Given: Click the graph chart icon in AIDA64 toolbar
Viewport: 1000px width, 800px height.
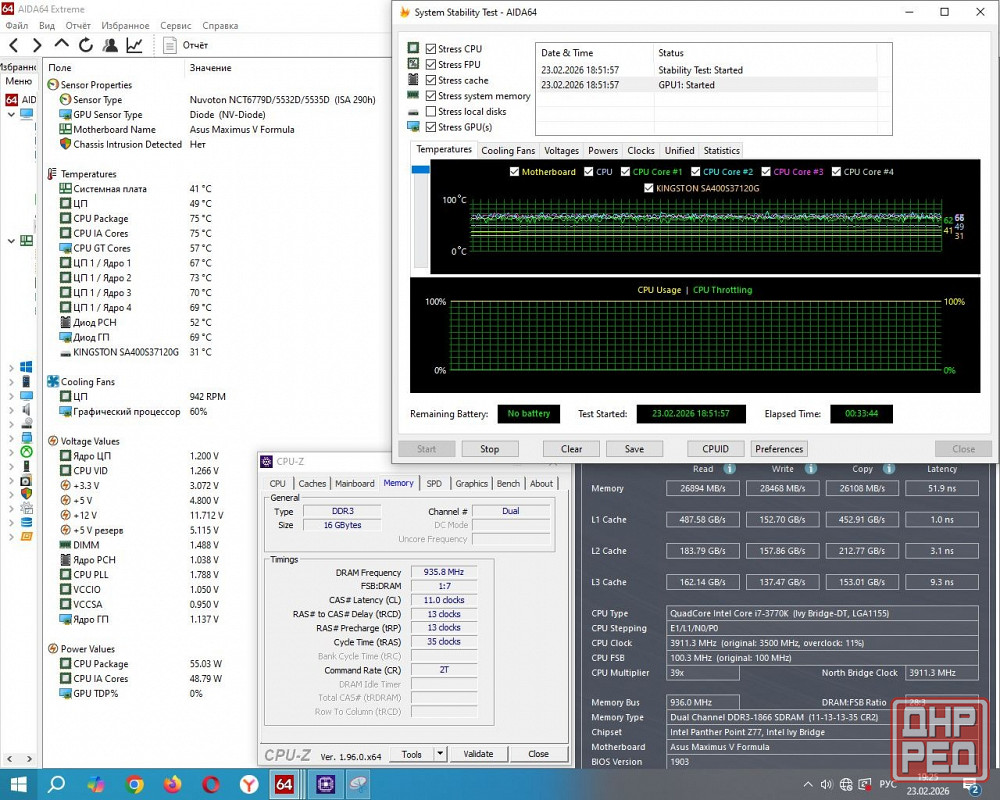Looking at the screenshot, I should 134,45.
